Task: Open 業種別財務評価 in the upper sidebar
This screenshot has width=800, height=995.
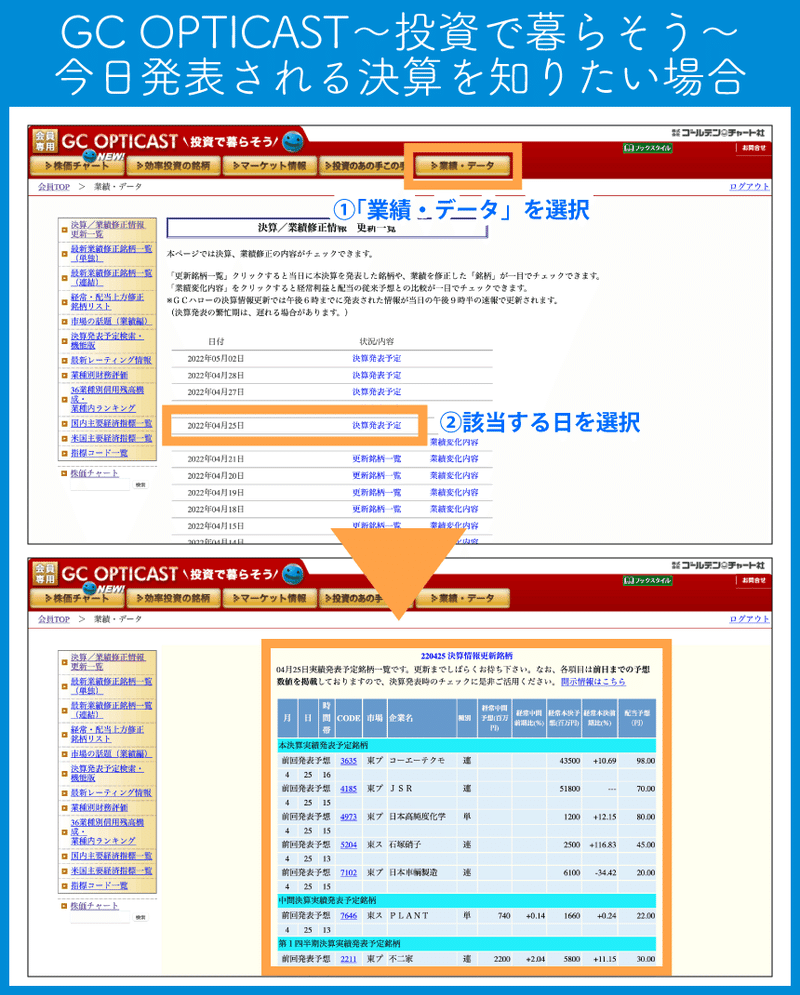Action: click(x=99, y=376)
